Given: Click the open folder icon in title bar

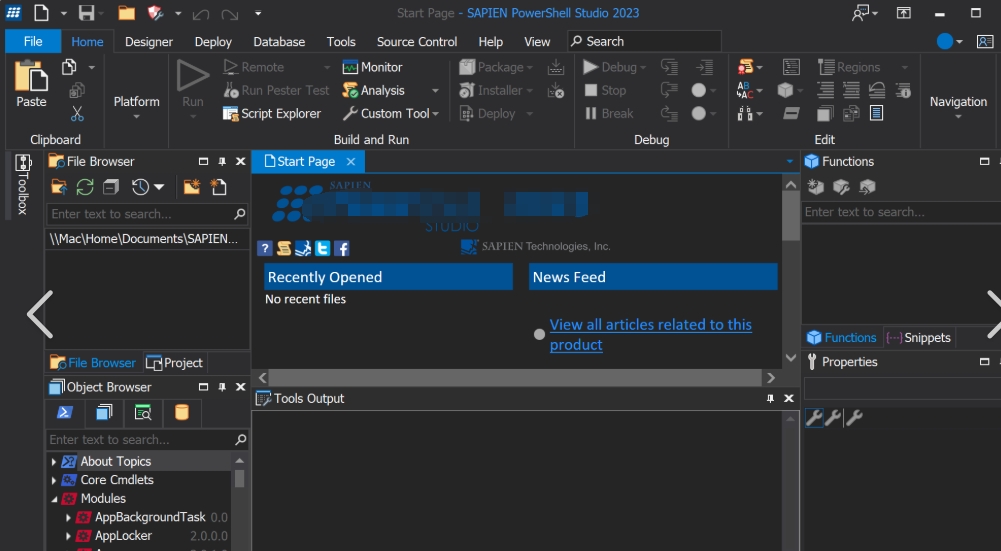Looking at the screenshot, I should pyautogui.click(x=126, y=13).
